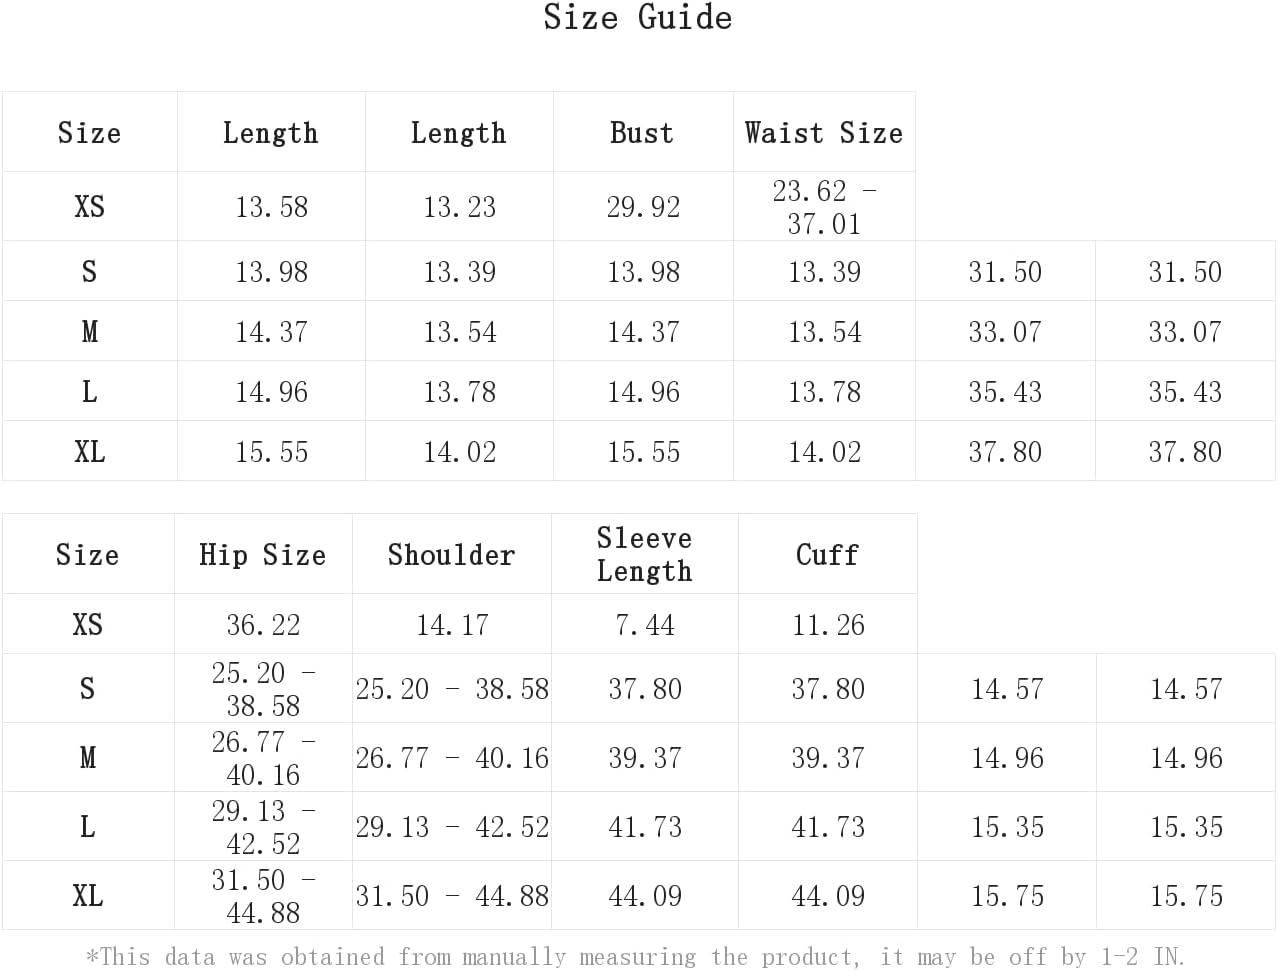Click the 31.50 - 44.88 shoulder cell

452,895
